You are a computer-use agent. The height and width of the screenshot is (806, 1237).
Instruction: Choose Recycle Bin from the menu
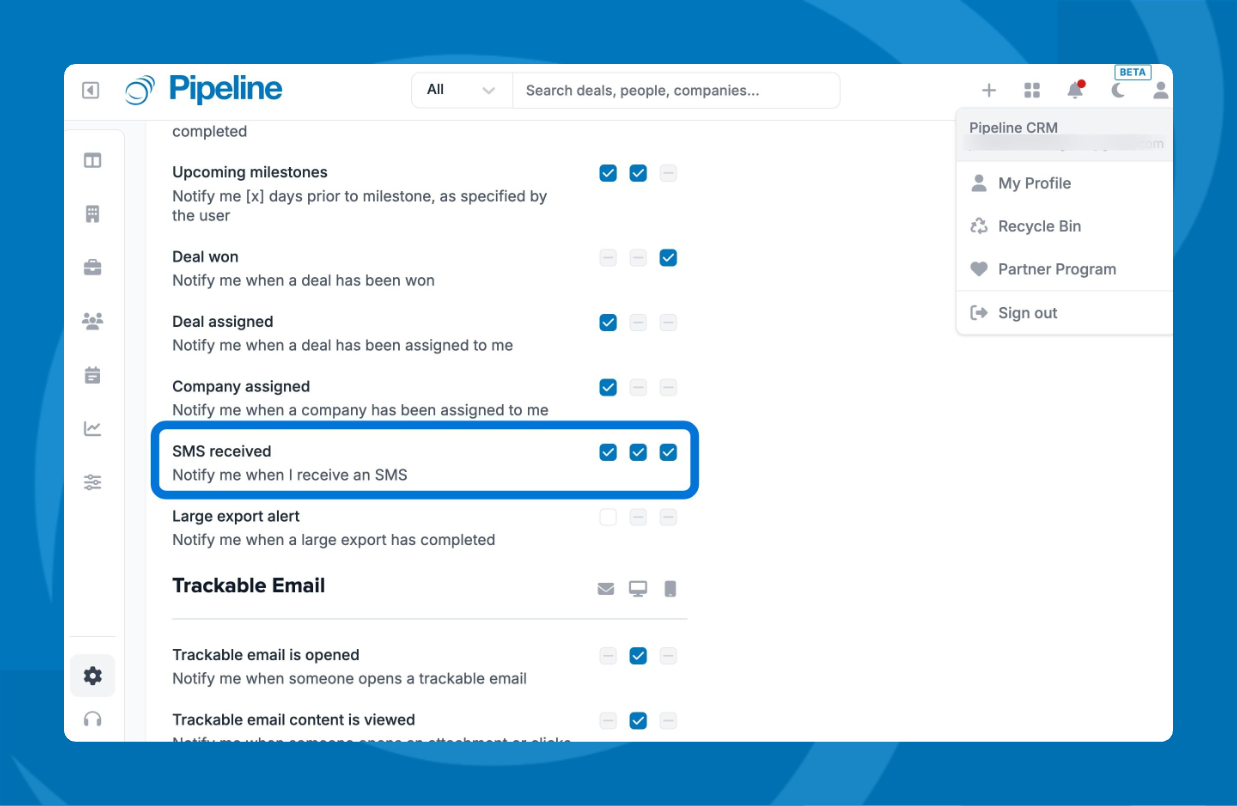[x=1039, y=226]
